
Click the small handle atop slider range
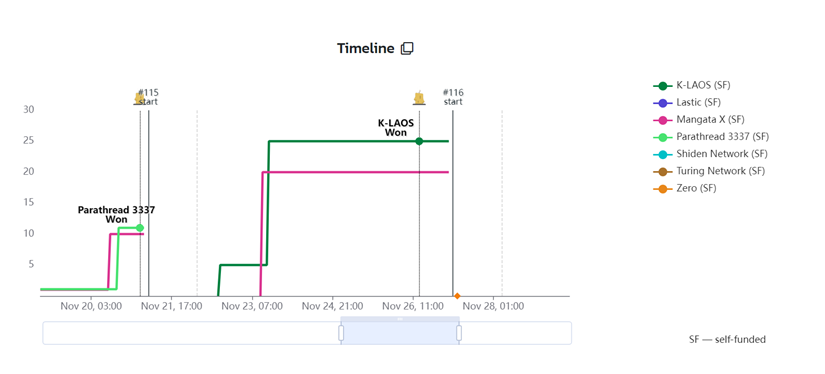(400, 319)
